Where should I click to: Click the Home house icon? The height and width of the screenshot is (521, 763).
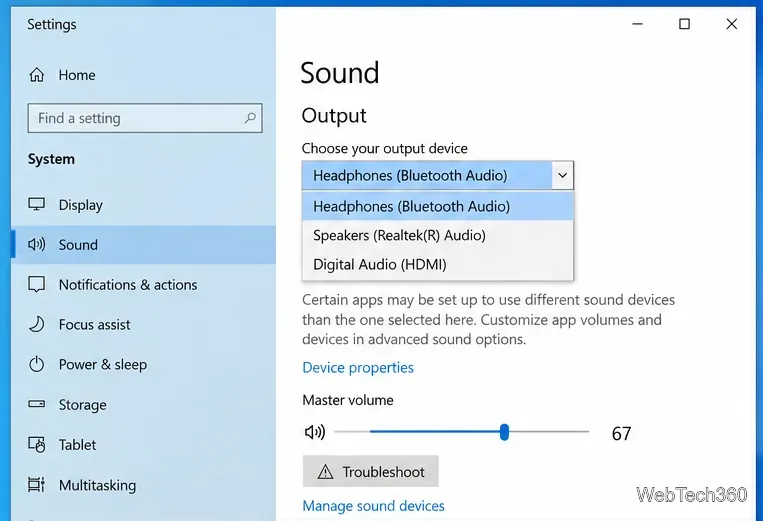[36, 75]
